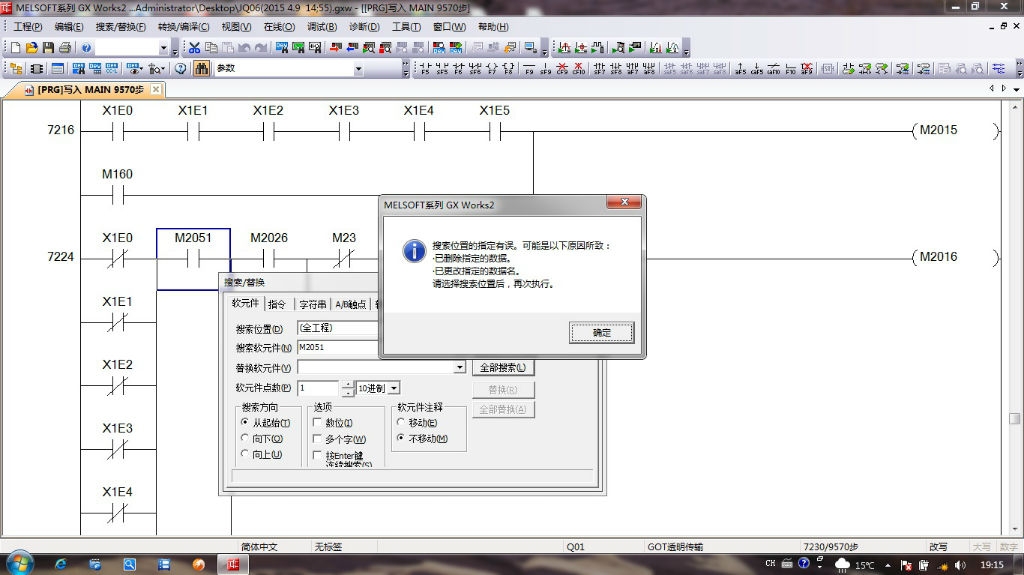Click the round question mark help icon
The image size is (1024, 575).
180,69
